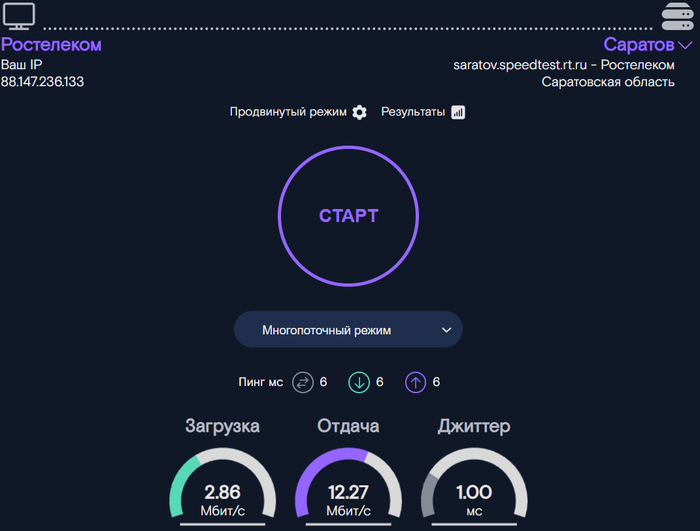Click the download ping arrow icon

(359, 382)
